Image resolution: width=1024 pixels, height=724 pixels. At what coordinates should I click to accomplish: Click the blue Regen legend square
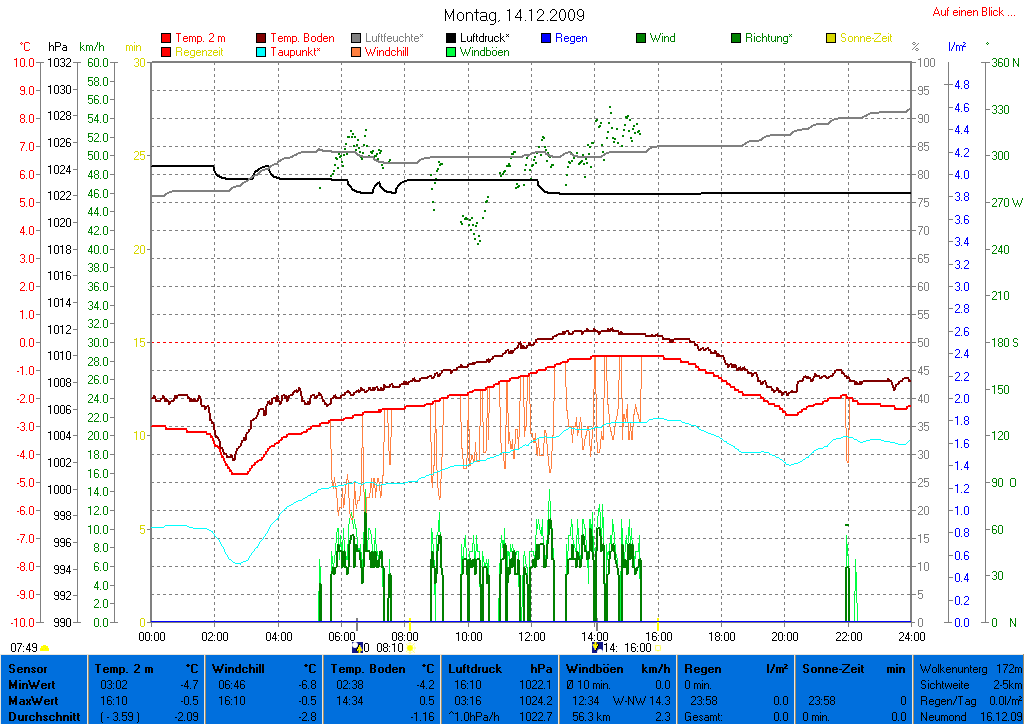[546, 38]
